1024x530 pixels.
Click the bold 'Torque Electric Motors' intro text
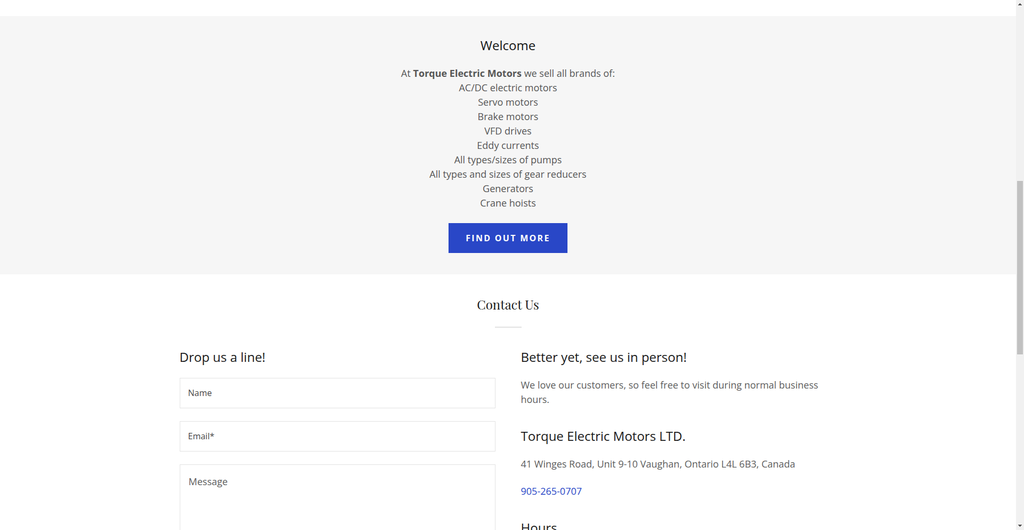tap(467, 73)
